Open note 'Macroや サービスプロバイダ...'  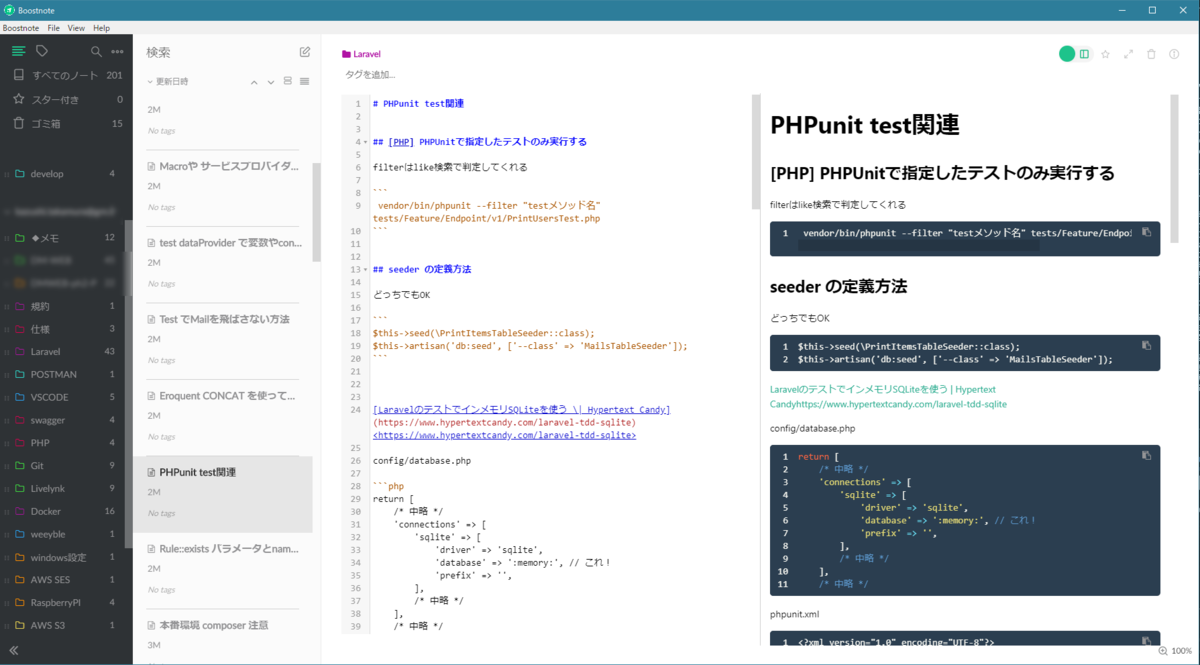pyautogui.click(x=223, y=185)
